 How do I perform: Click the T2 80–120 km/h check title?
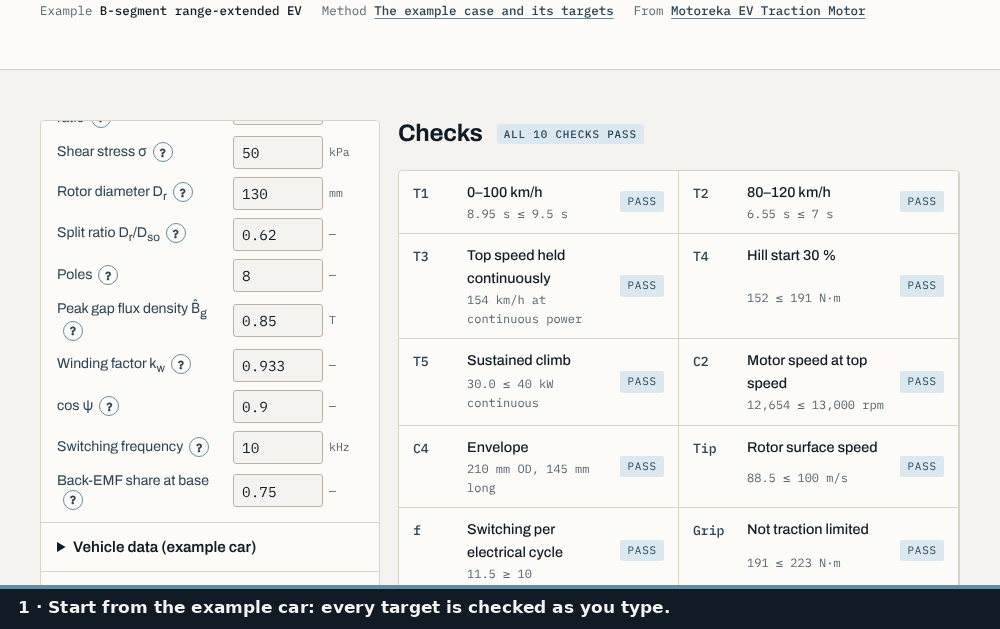point(788,192)
